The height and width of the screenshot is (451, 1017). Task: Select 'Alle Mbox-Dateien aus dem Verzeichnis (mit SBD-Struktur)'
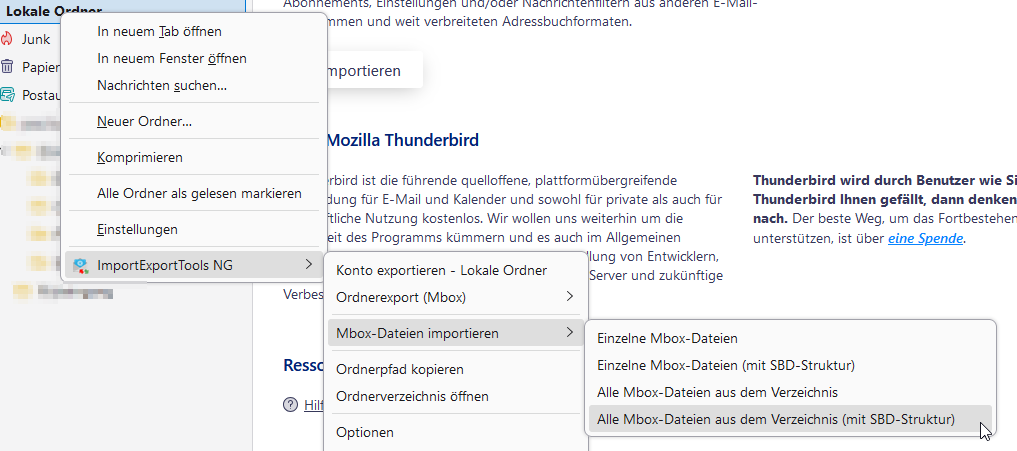coord(775,419)
